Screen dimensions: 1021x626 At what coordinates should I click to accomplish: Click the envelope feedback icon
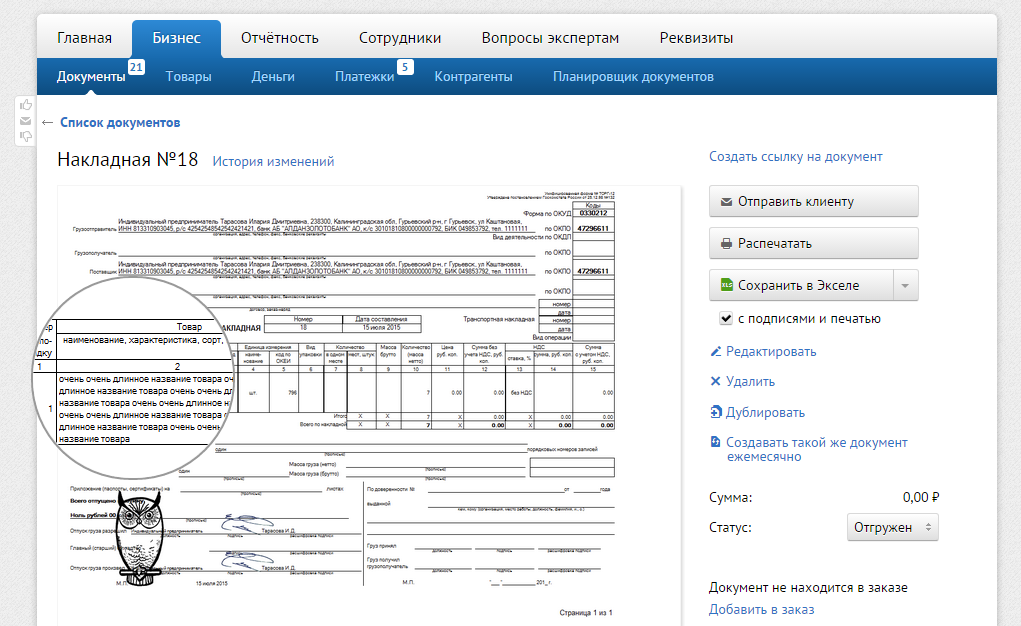pyautogui.click(x=25, y=121)
